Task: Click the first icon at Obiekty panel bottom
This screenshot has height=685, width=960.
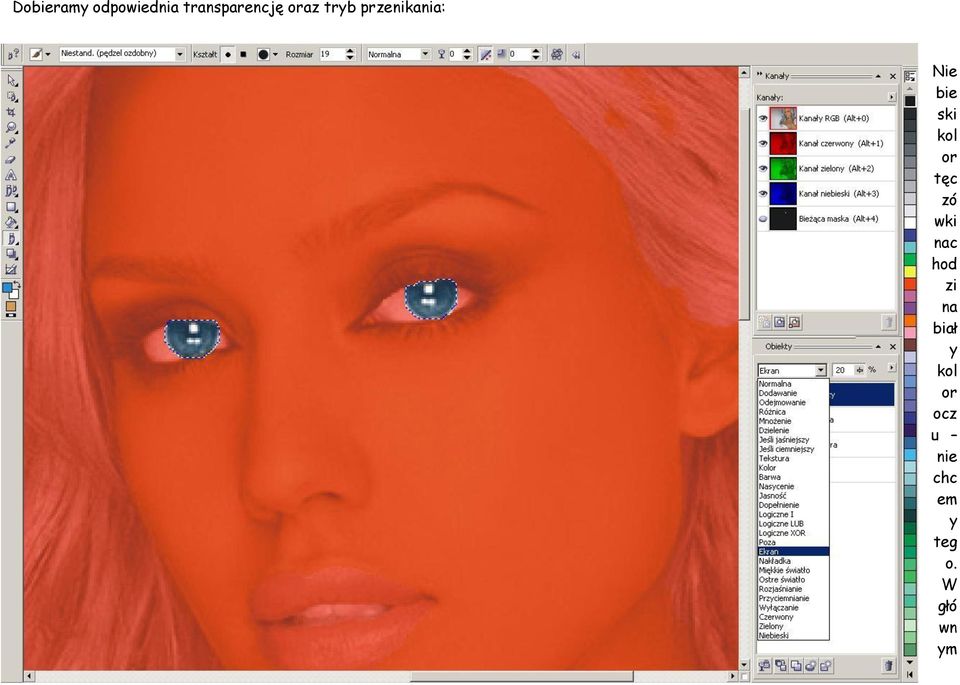Action: [765, 665]
